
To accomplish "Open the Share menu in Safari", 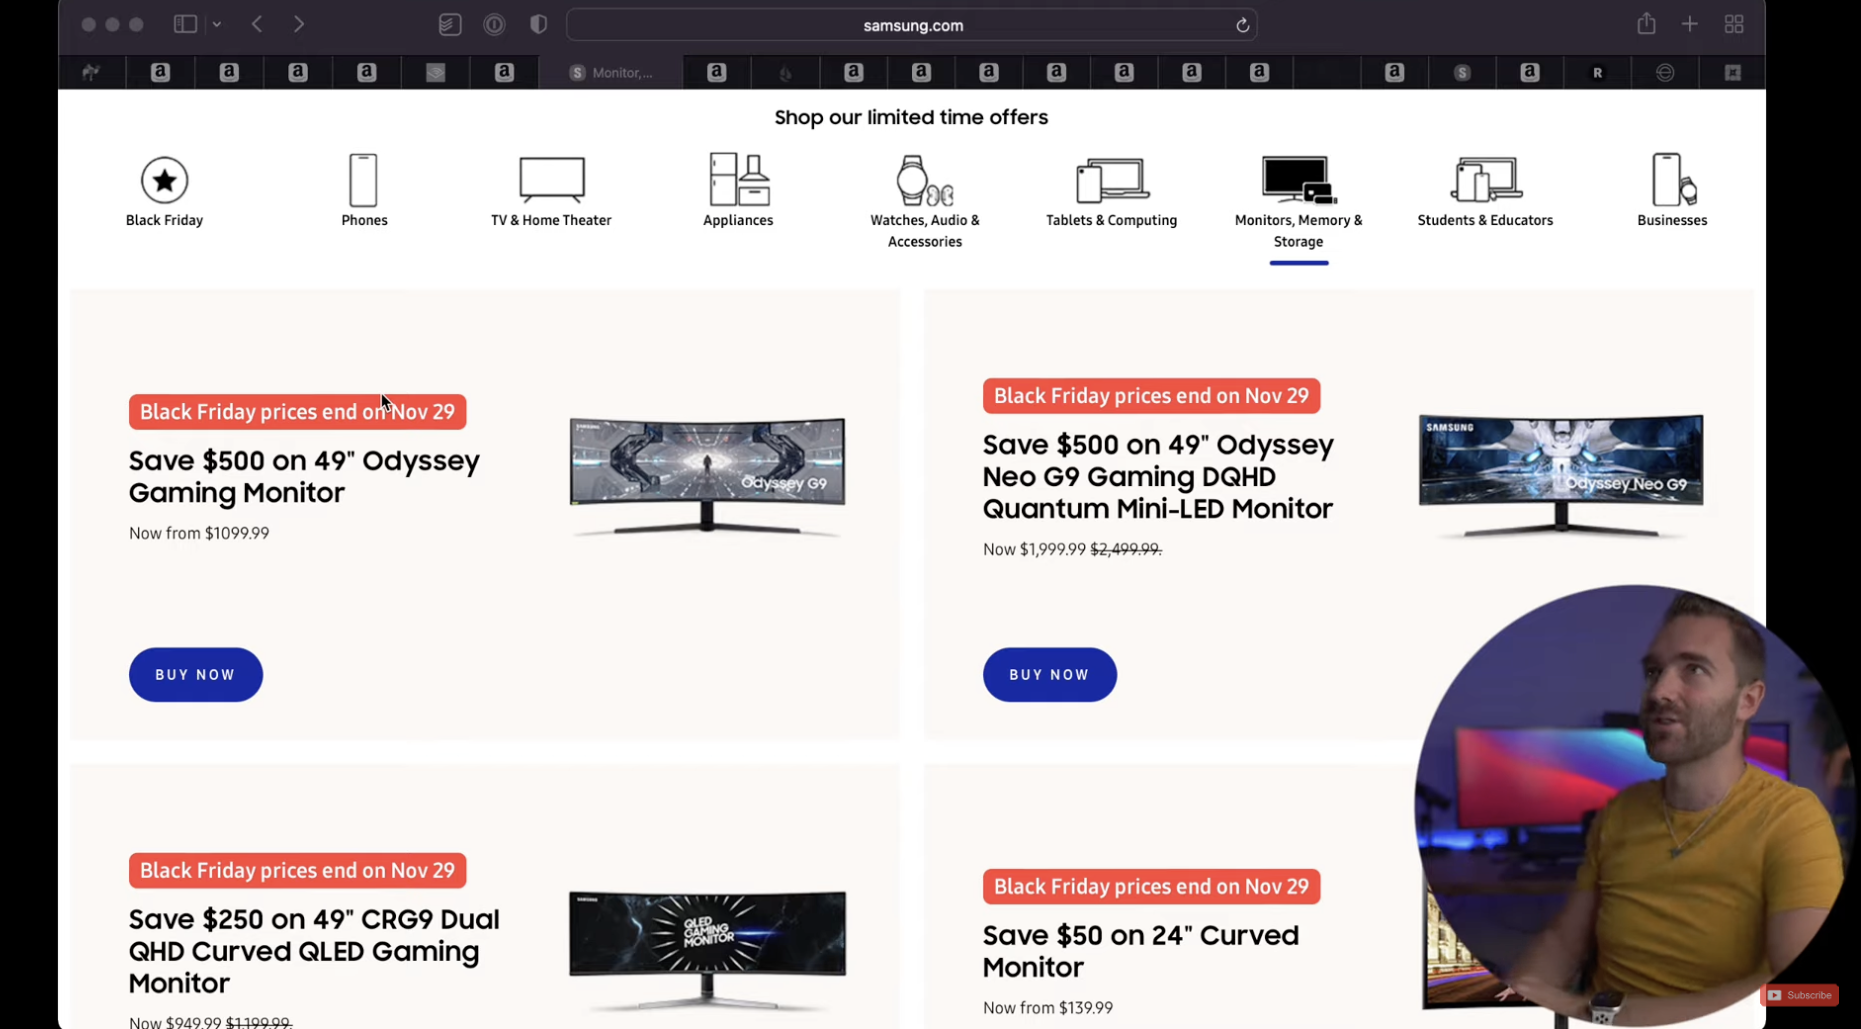I will tap(1646, 23).
